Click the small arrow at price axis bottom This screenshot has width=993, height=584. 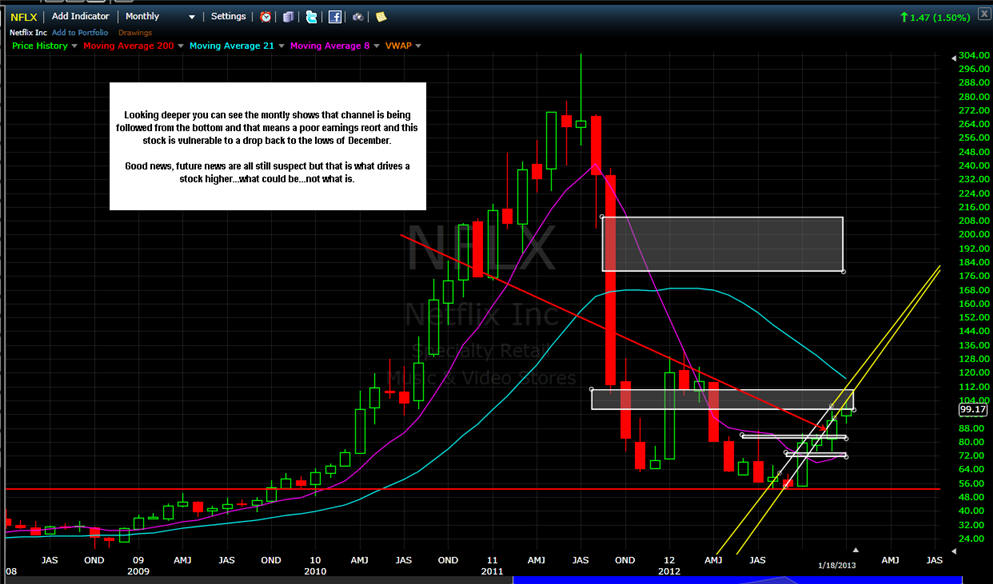(954, 551)
